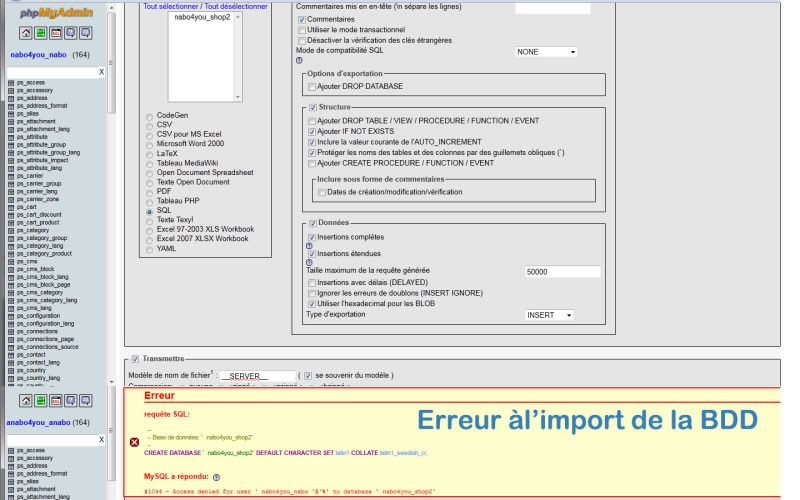Enable 'Ajouter DROP DATABASE' checkbox

pyautogui.click(x=314, y=88)
